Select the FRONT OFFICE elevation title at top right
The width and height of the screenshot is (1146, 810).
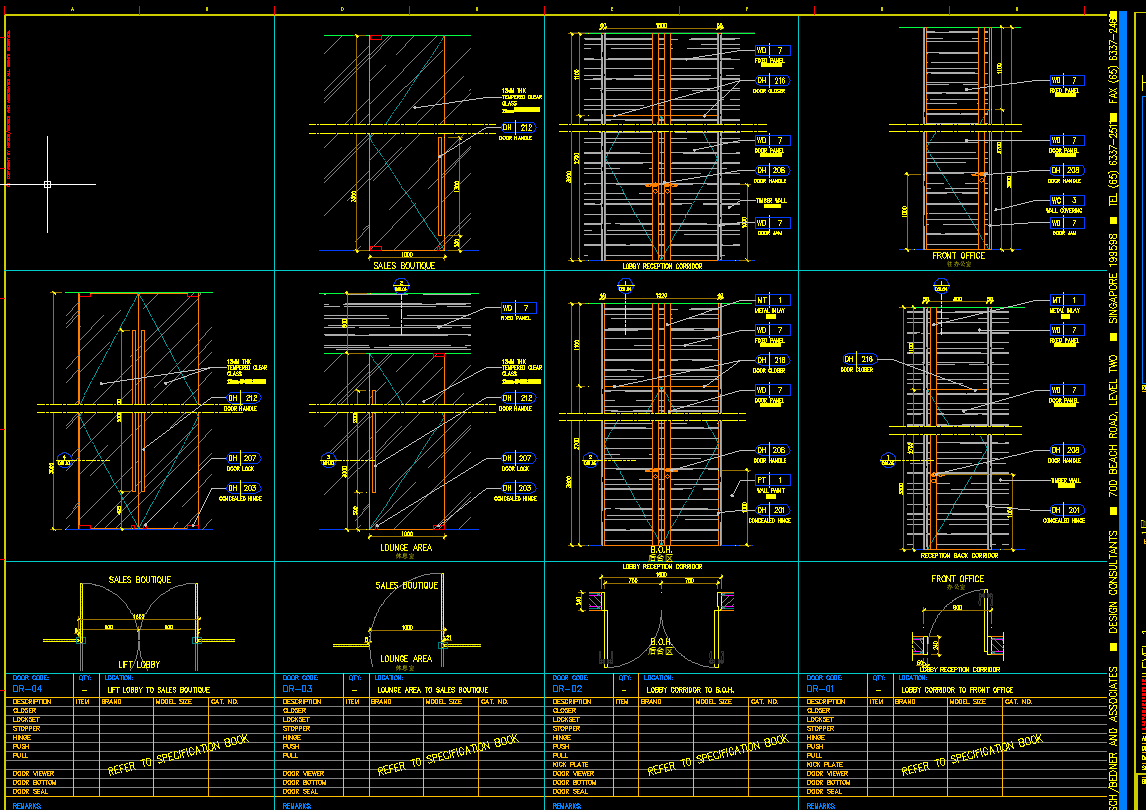click(x=958, y=256)
